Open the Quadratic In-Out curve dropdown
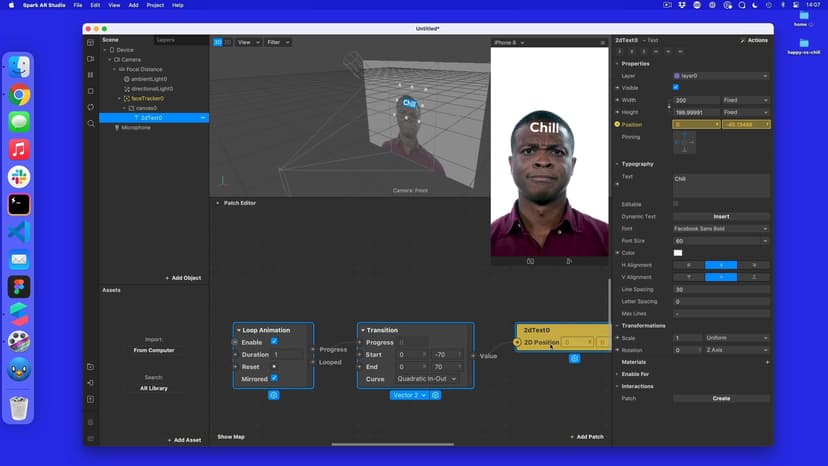828x466 pixels. coord(426,379)
